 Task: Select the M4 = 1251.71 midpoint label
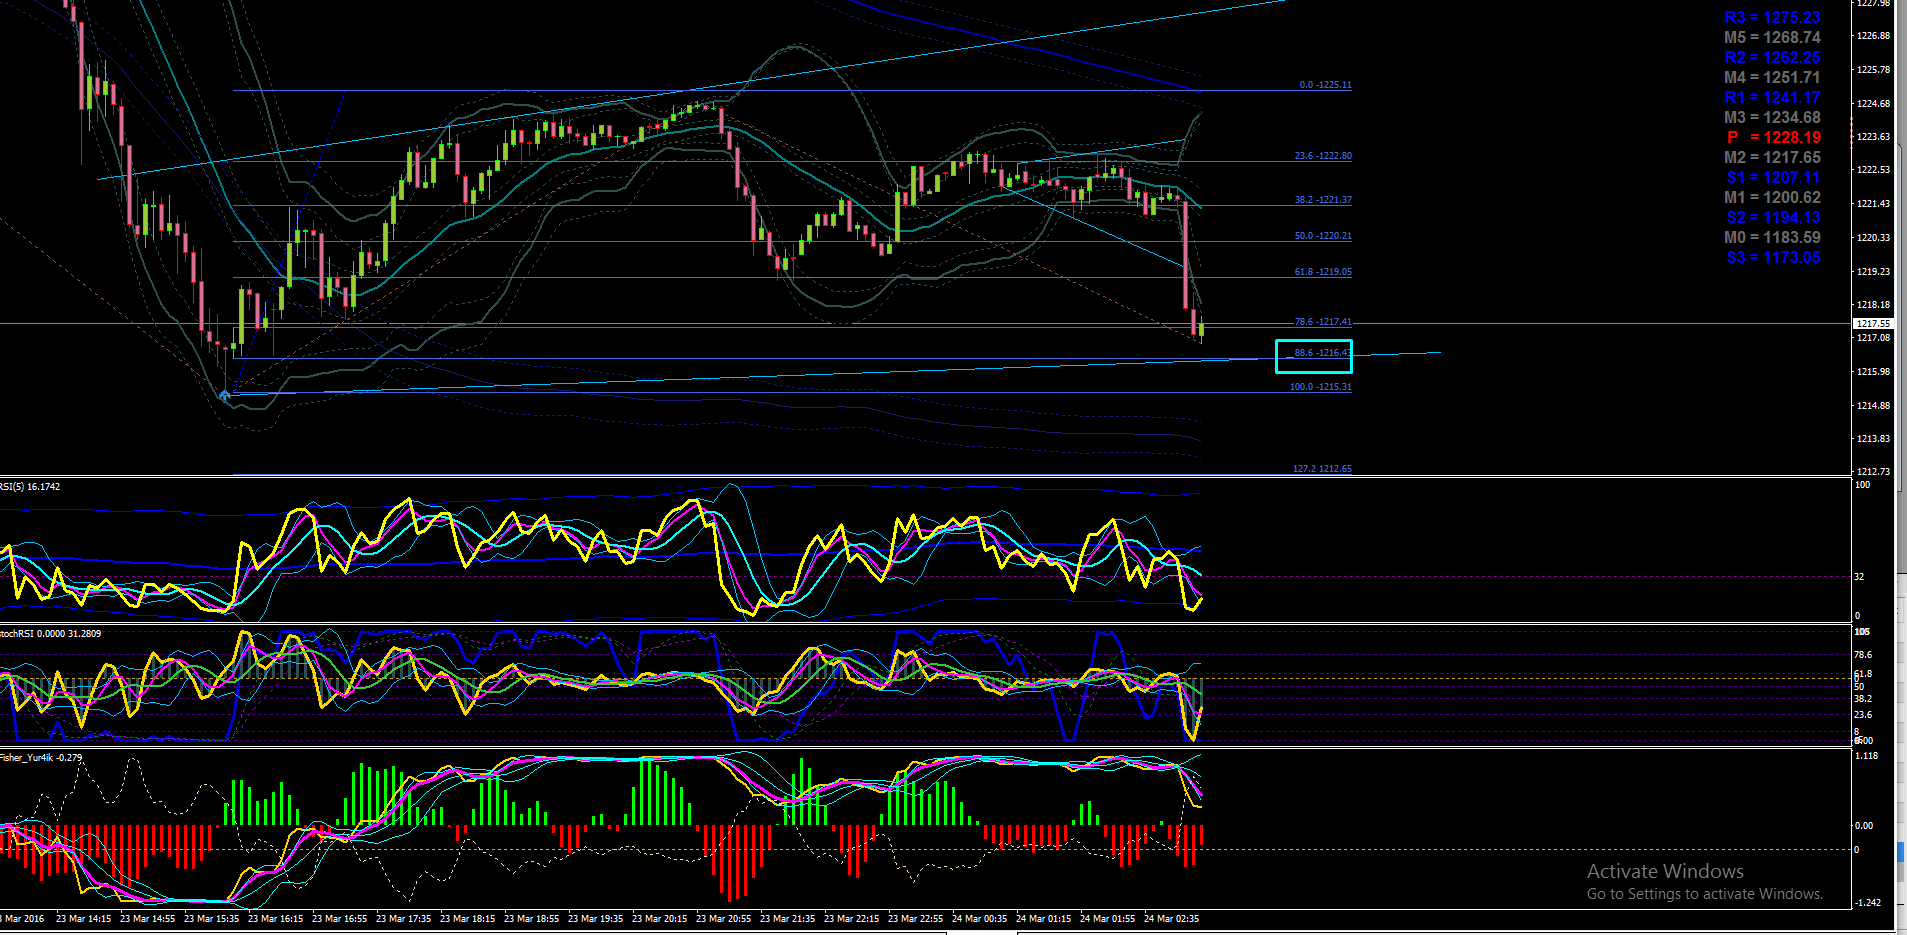pos(1772,78)
